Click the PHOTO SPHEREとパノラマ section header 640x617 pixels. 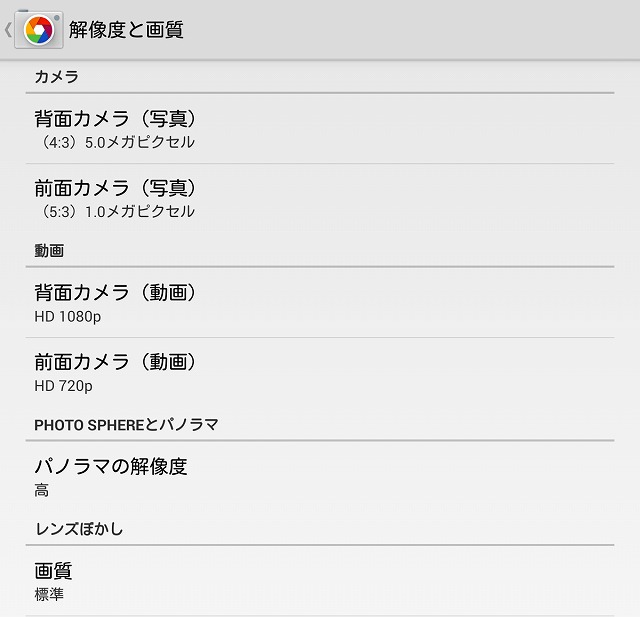point(126,424)
